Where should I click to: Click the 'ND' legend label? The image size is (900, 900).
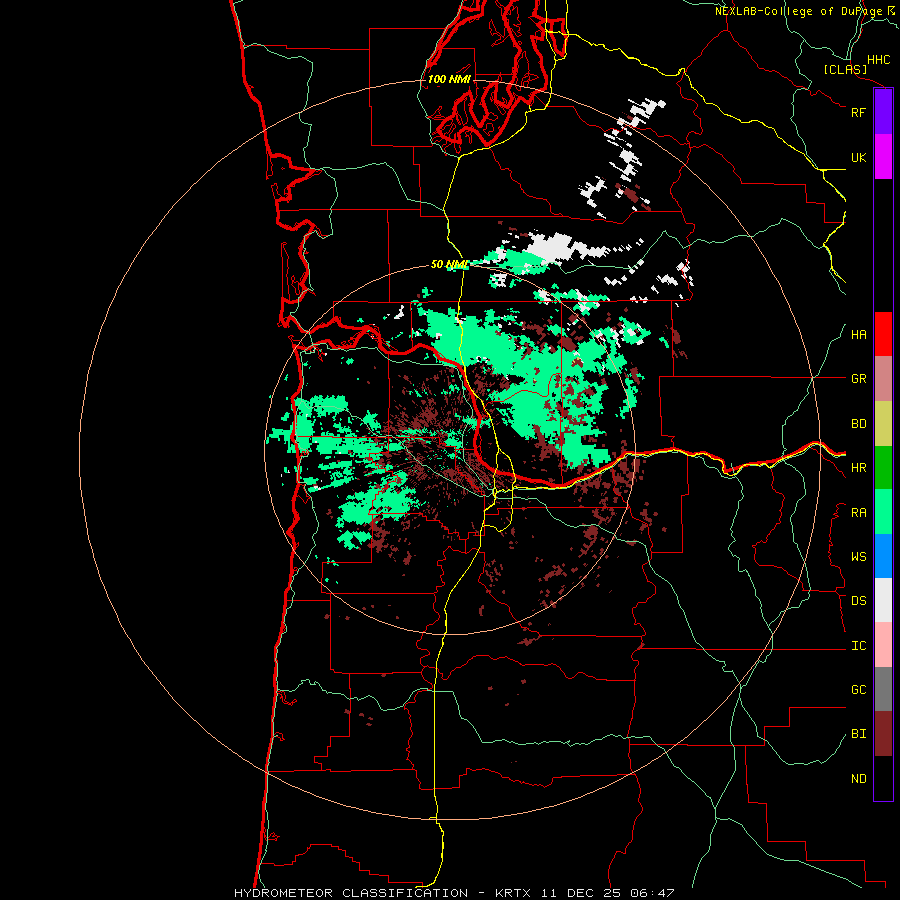click(x=858, y=779)
